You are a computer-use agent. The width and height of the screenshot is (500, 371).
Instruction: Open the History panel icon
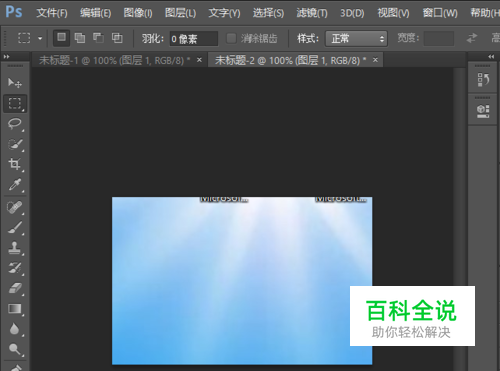coord(483,80)
